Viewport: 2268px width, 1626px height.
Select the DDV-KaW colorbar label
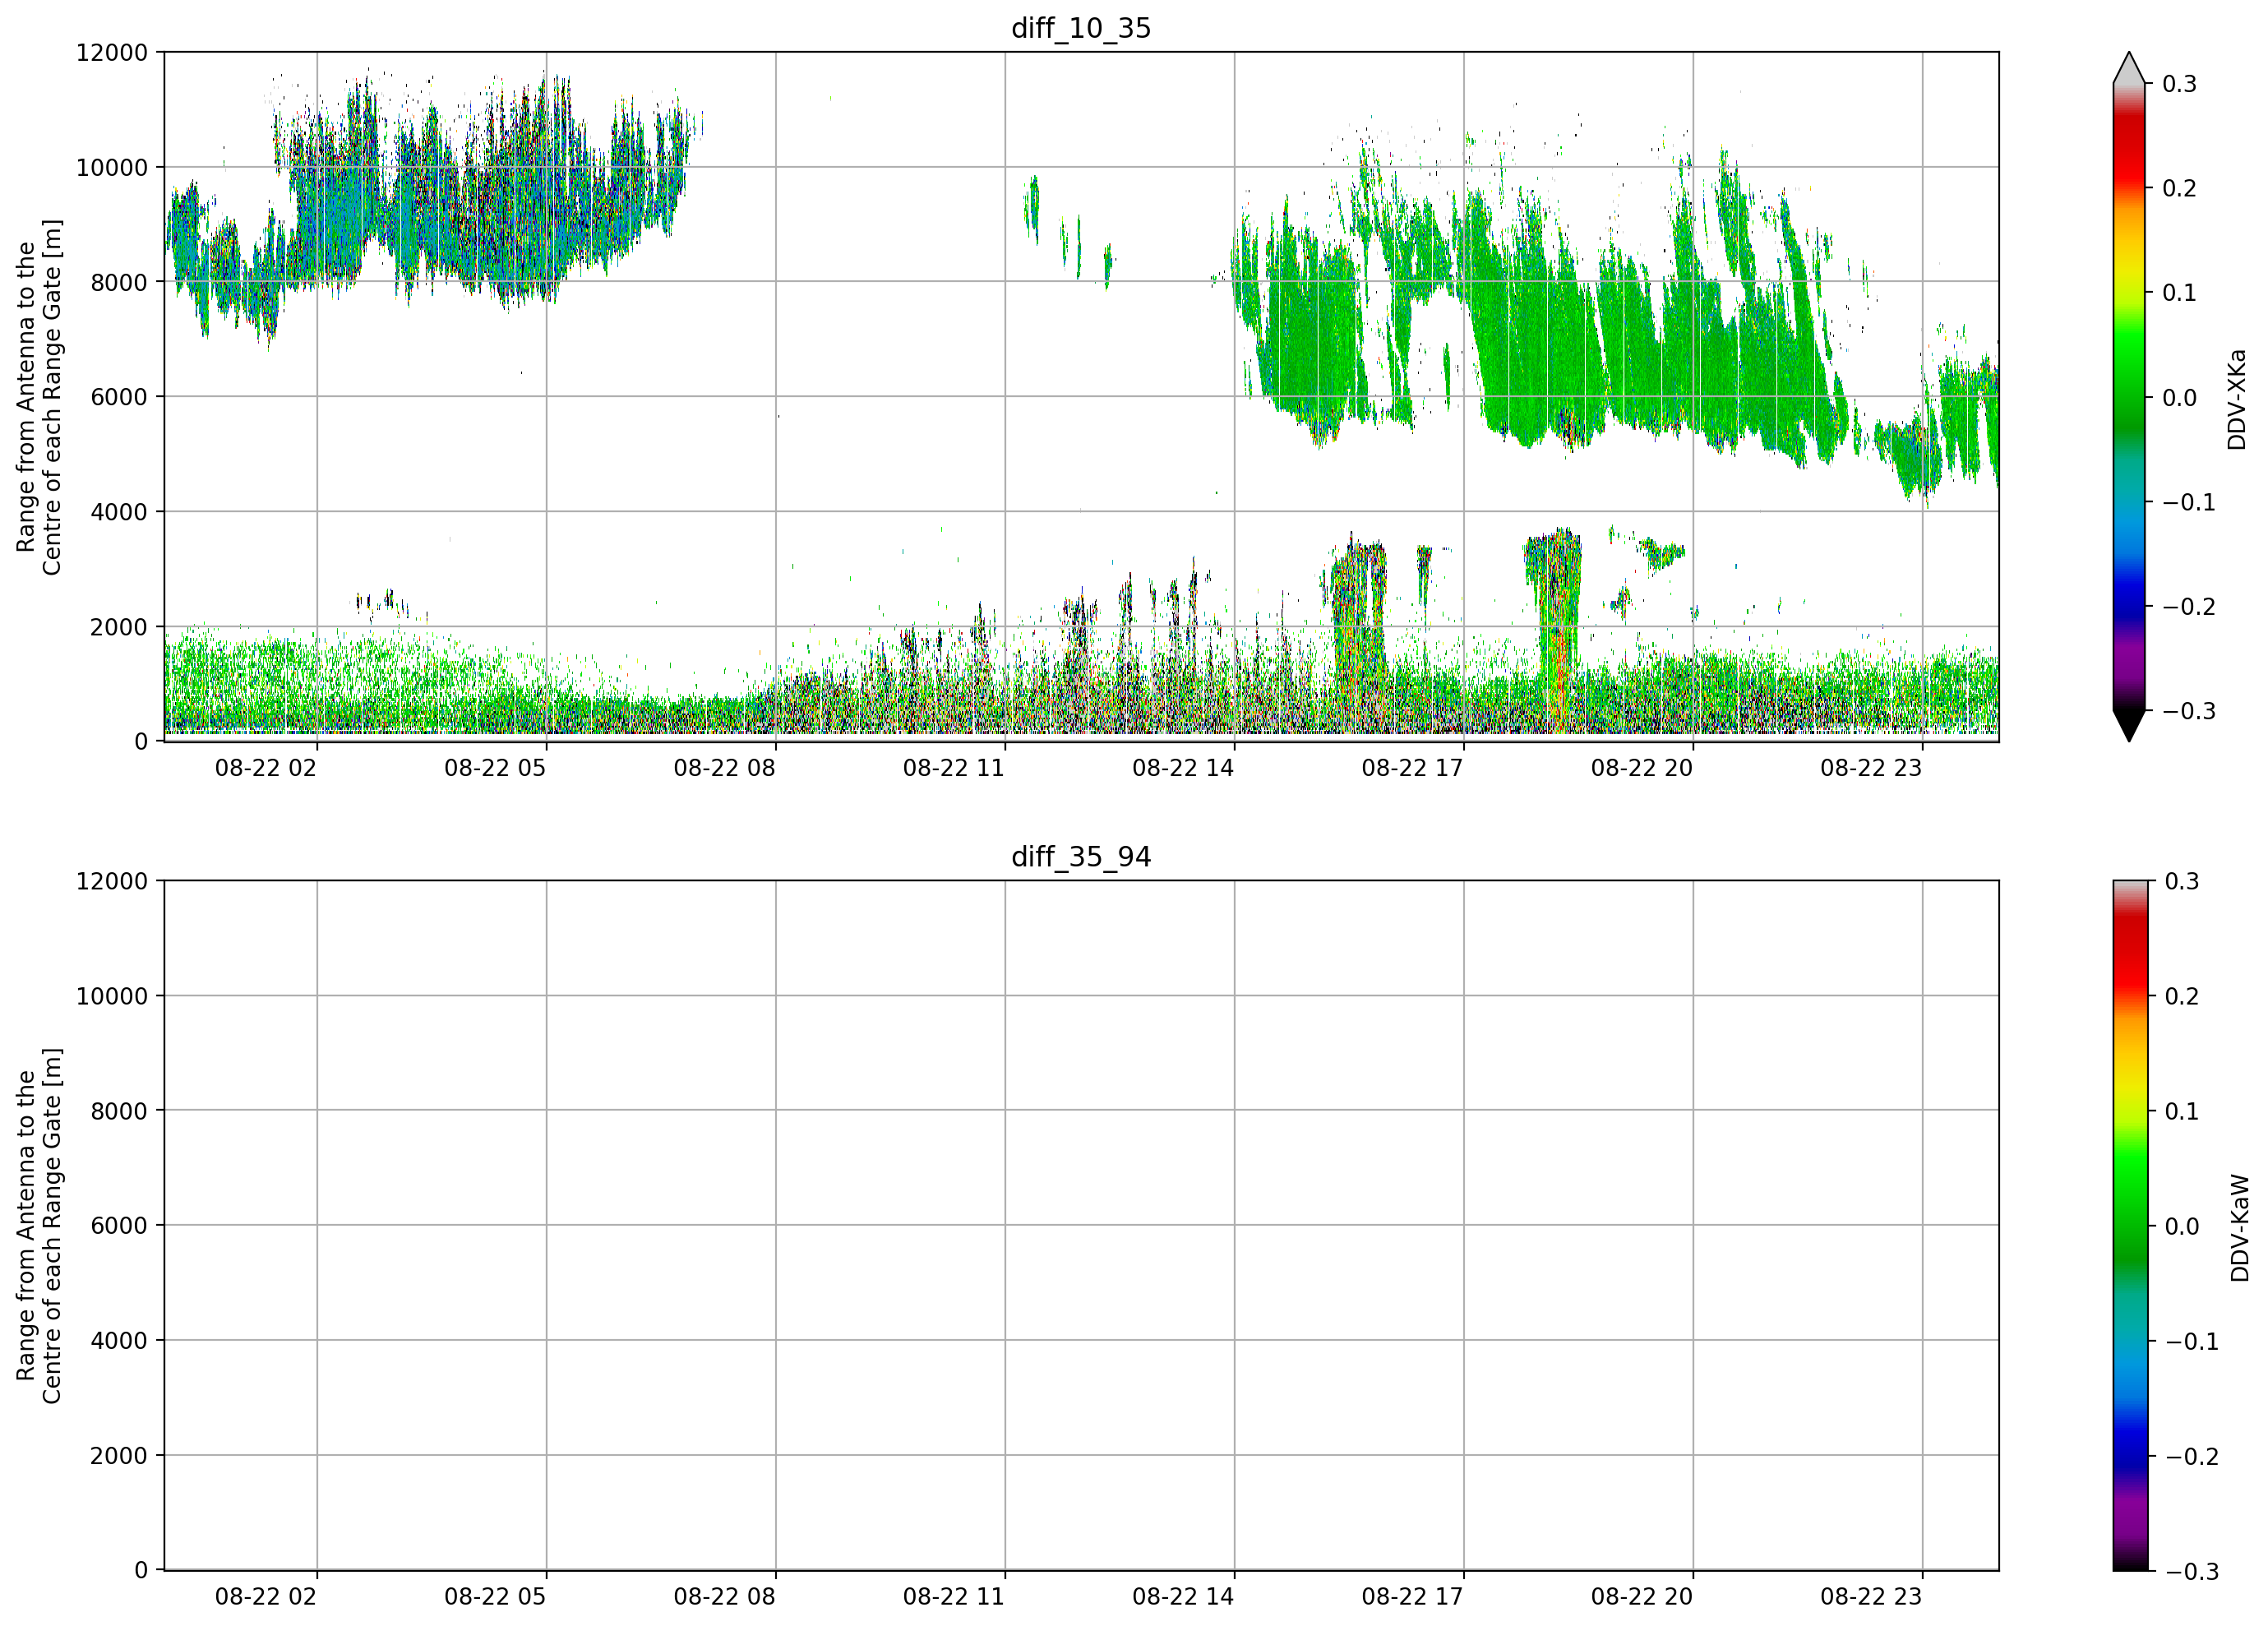click(x=2240, y=1228)
